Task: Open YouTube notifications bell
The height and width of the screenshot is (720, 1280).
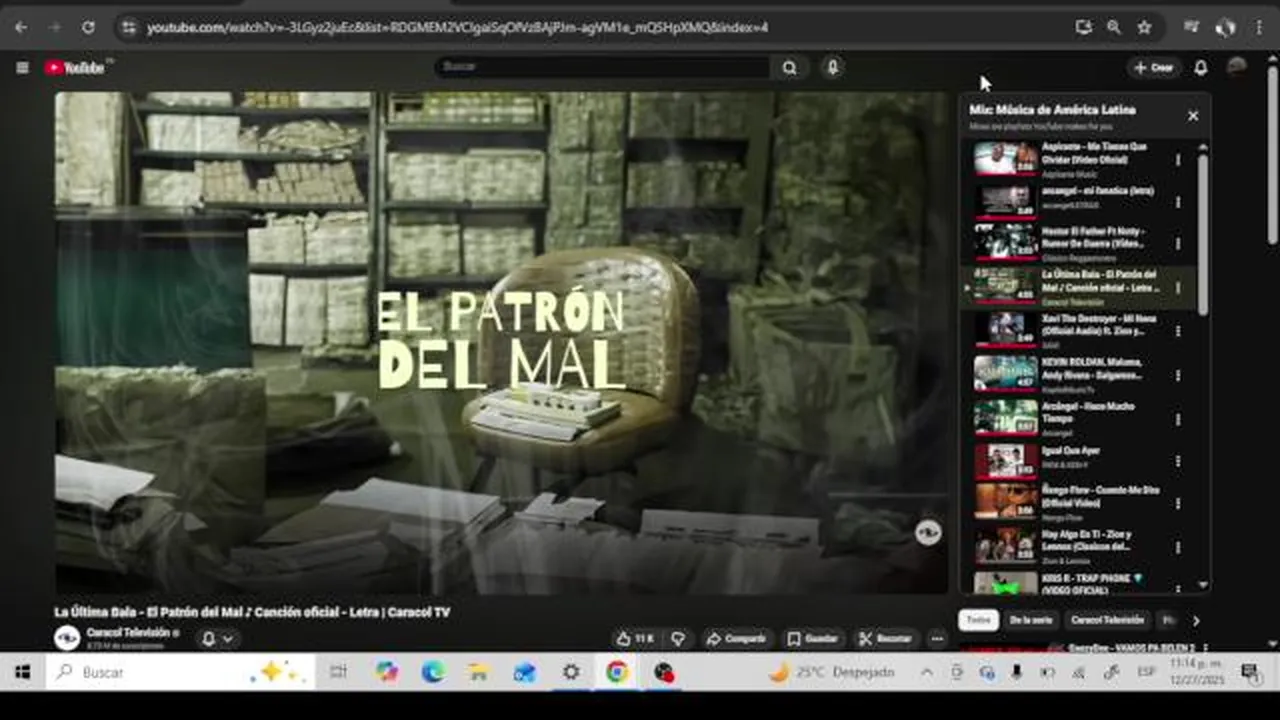Action: (x=1200, y=67)
